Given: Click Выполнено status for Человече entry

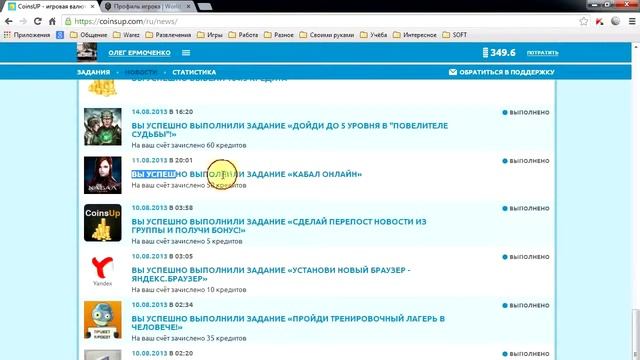Looking at the screenshot, I should pyautogui.click(x=526, y=305).
